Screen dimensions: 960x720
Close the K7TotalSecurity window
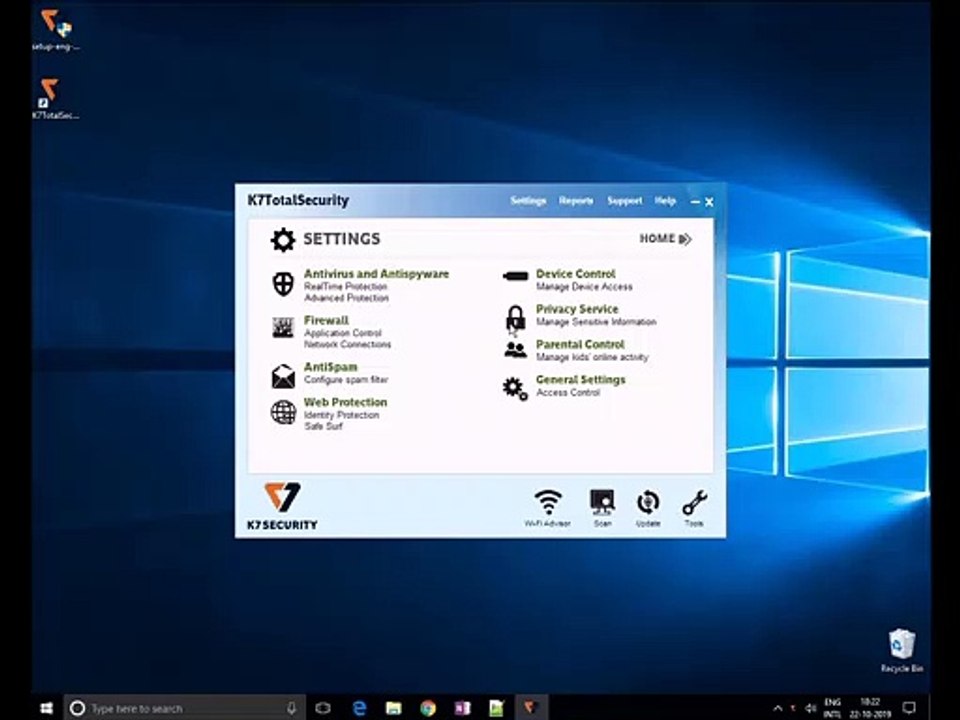tap(709, 201)
